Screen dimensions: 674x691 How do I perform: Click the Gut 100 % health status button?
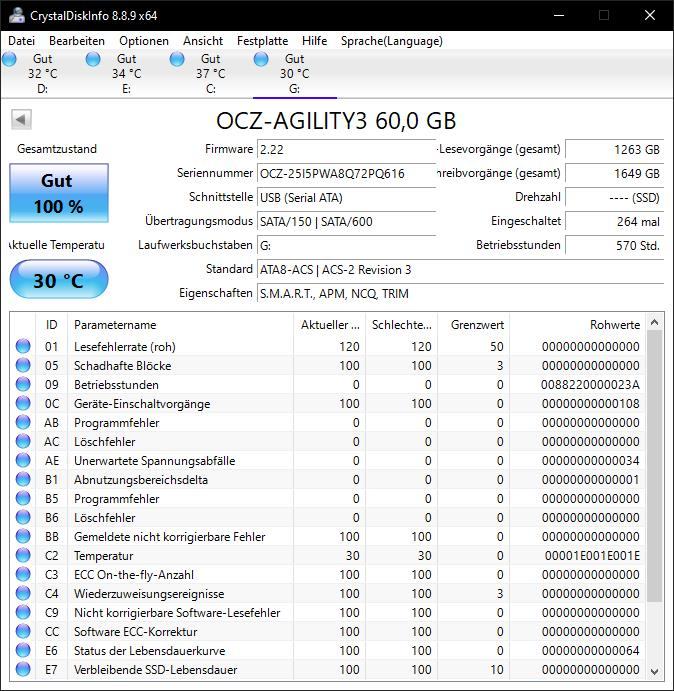pos(59,193)
